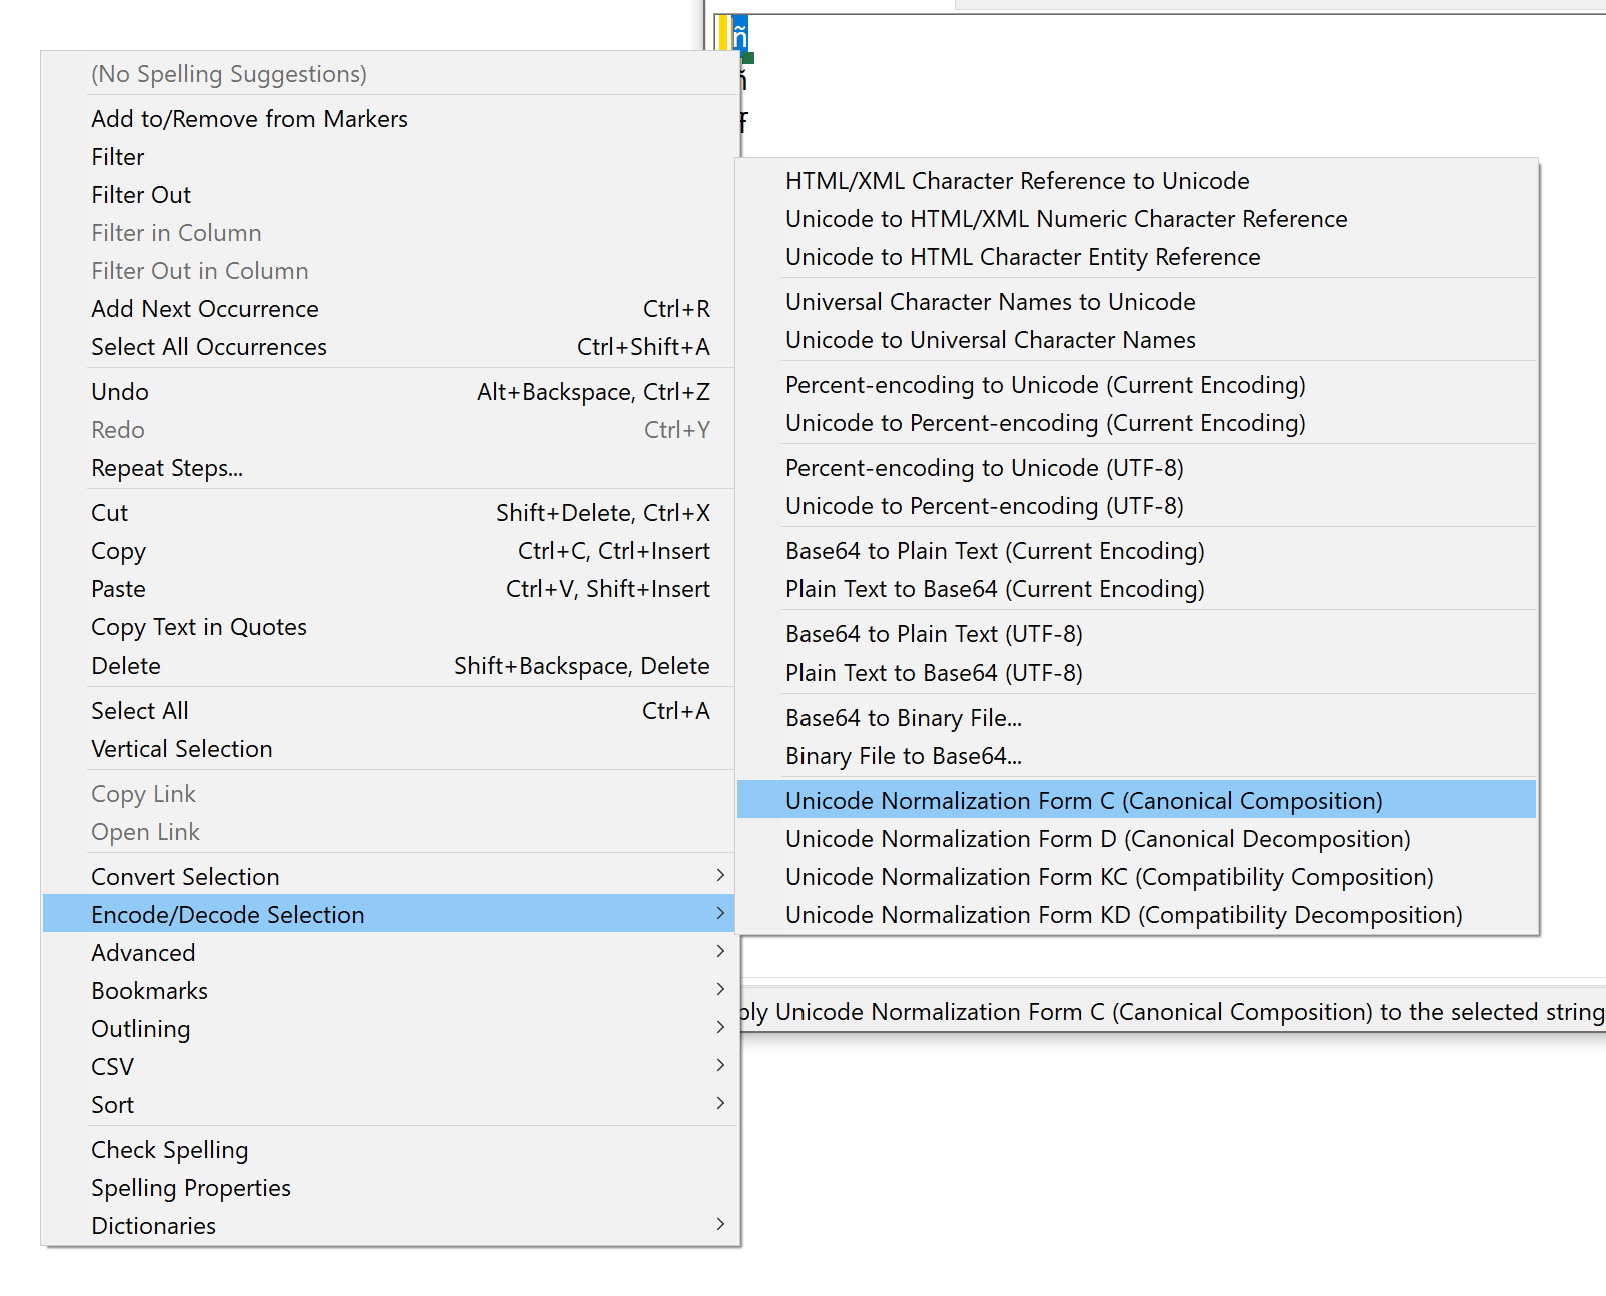The width and height of the screenshot is (1606, 1296).
Task: Expand Encode/Decode Selection submenu
Action: pyautogui.click(x=390, y=915)
